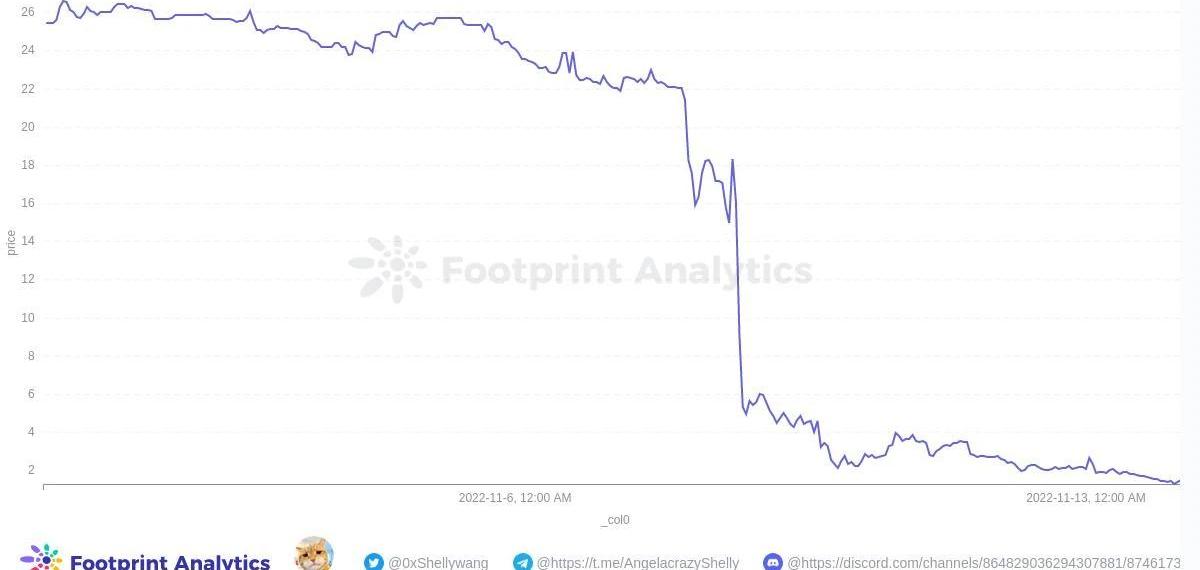Image resolution: width=1200 pixels, height=570 pixels.
Task: Click the Twitter bird icon
Action: [x=374, y=563]
